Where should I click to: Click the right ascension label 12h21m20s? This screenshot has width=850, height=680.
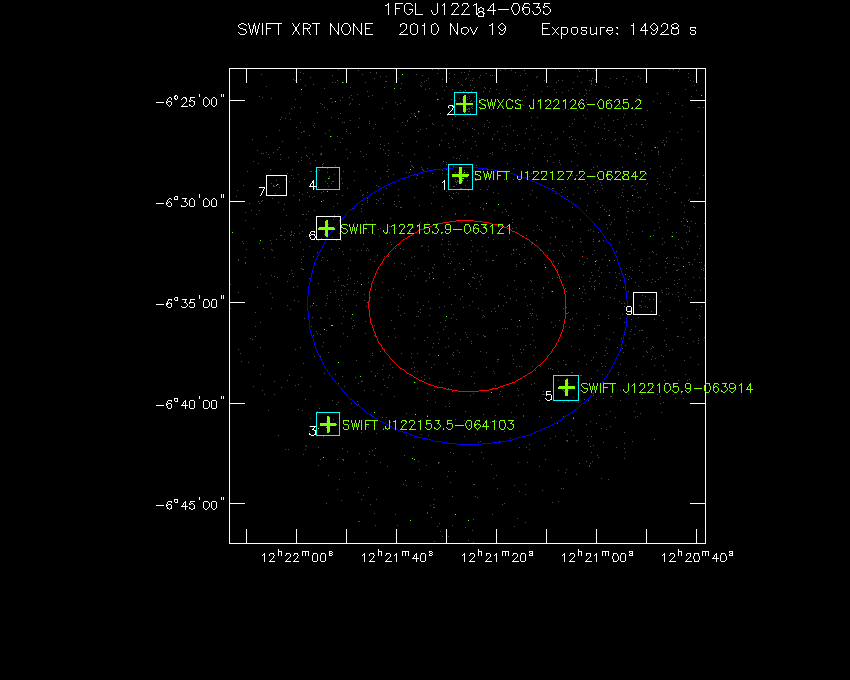coord(497,557)
